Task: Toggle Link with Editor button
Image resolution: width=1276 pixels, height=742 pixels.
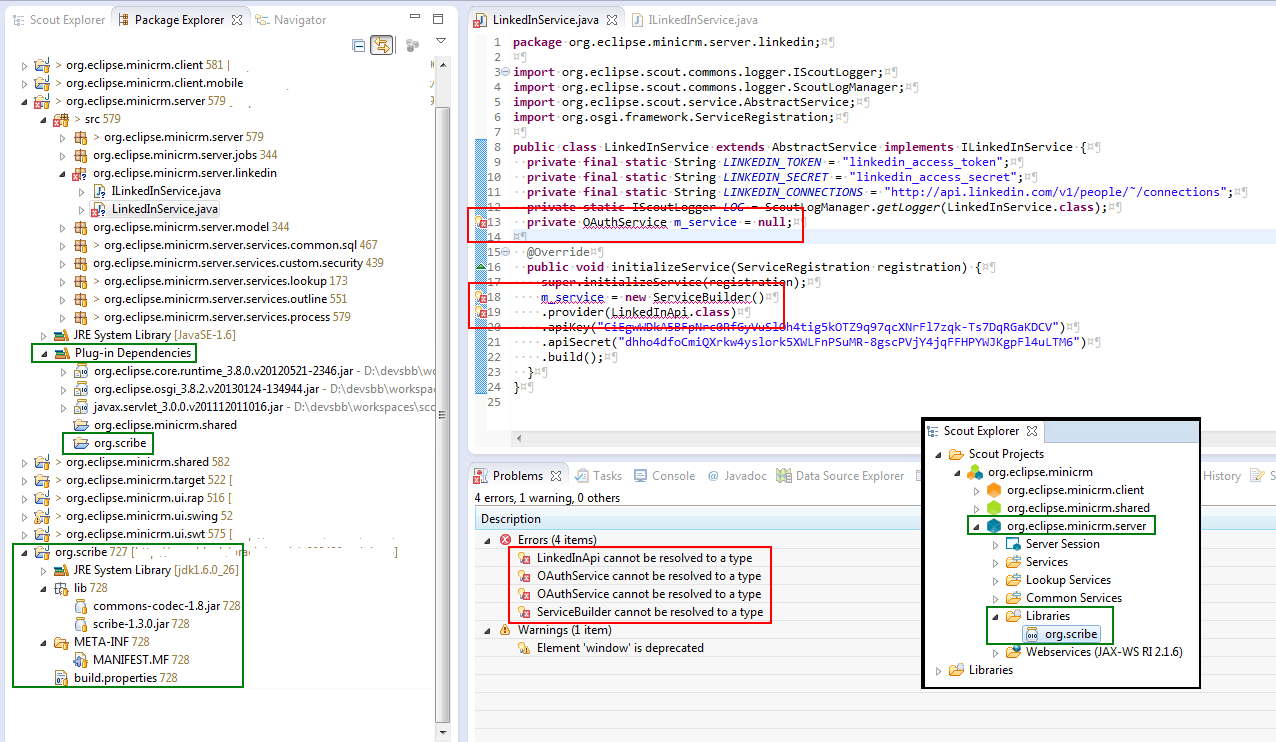Action: pos(381,45)
